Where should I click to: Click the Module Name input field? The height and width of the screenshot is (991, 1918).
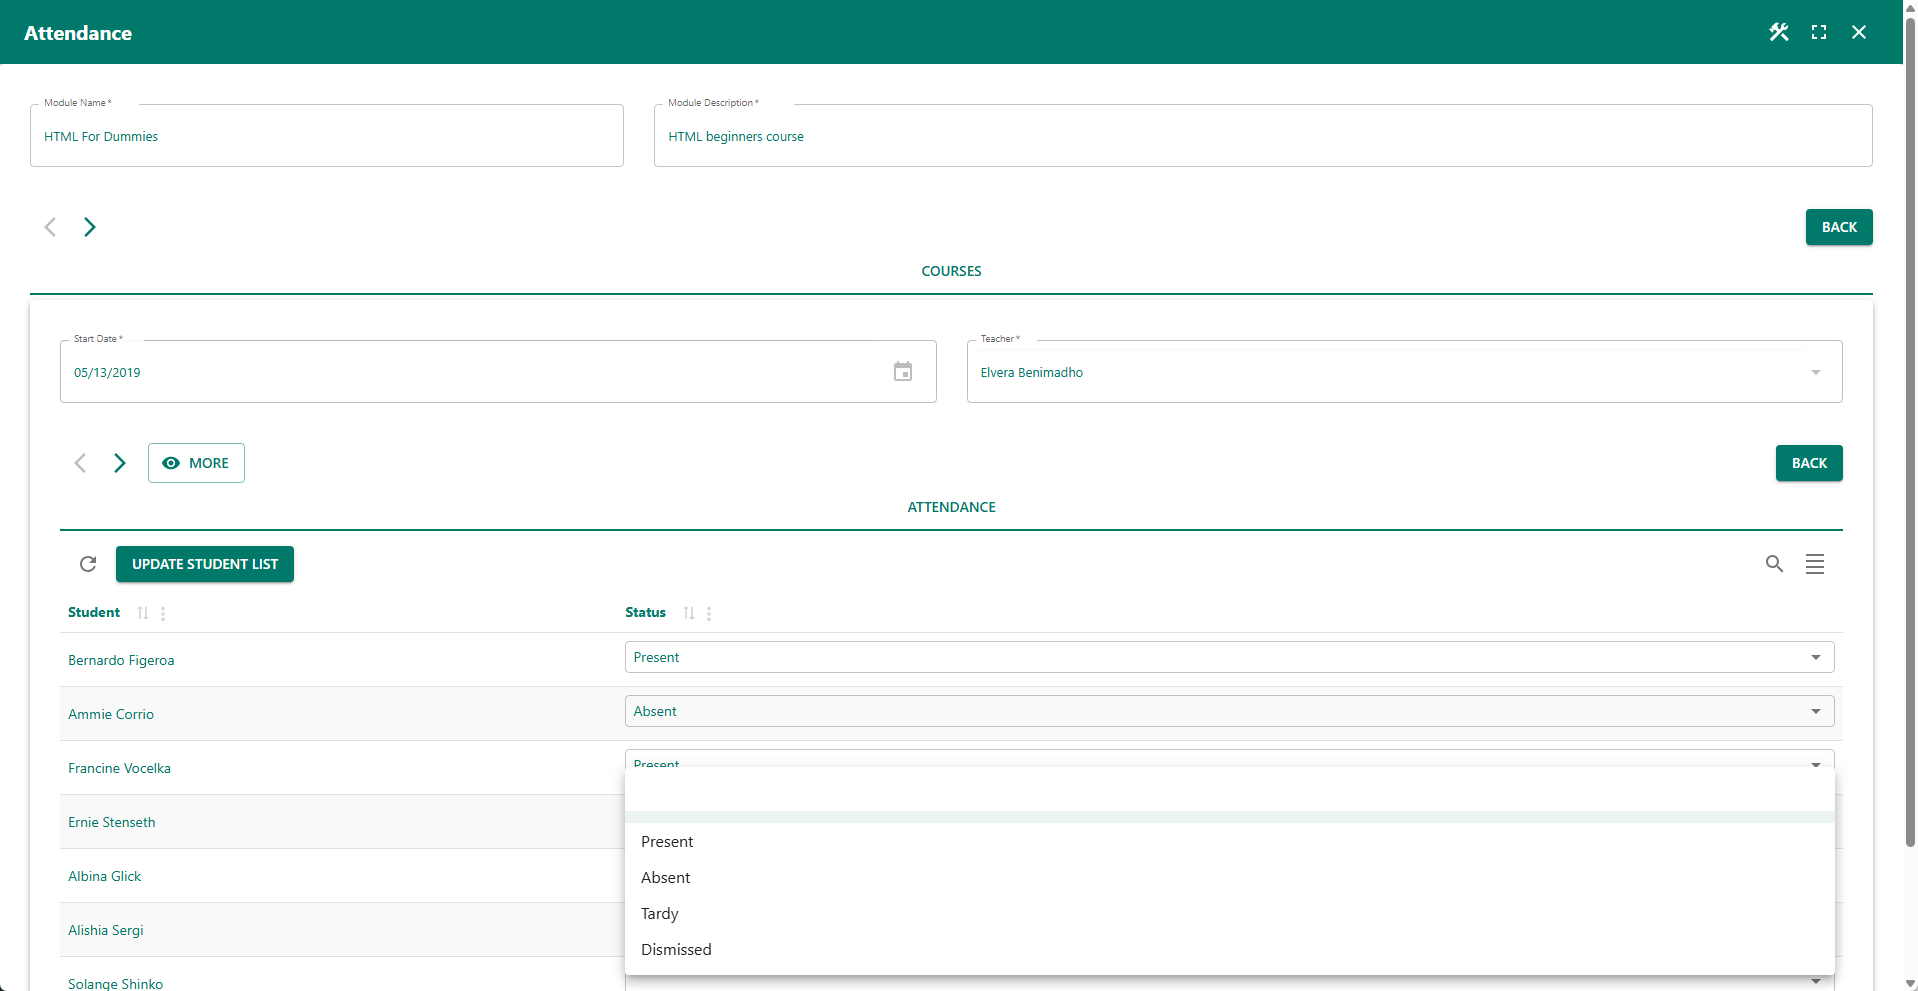[327, 136]
